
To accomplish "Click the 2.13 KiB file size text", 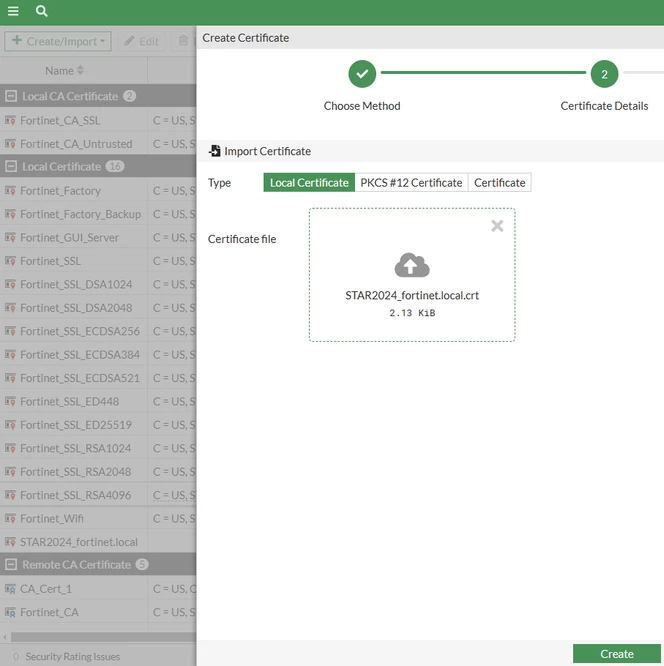I will tap(412, 313).
